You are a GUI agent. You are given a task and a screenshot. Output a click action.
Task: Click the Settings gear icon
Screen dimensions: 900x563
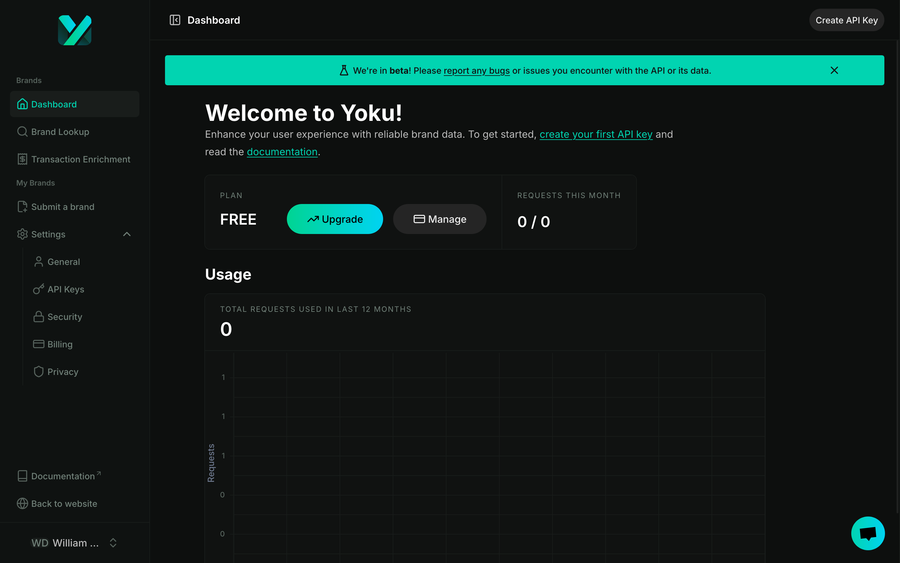[22, 234]
